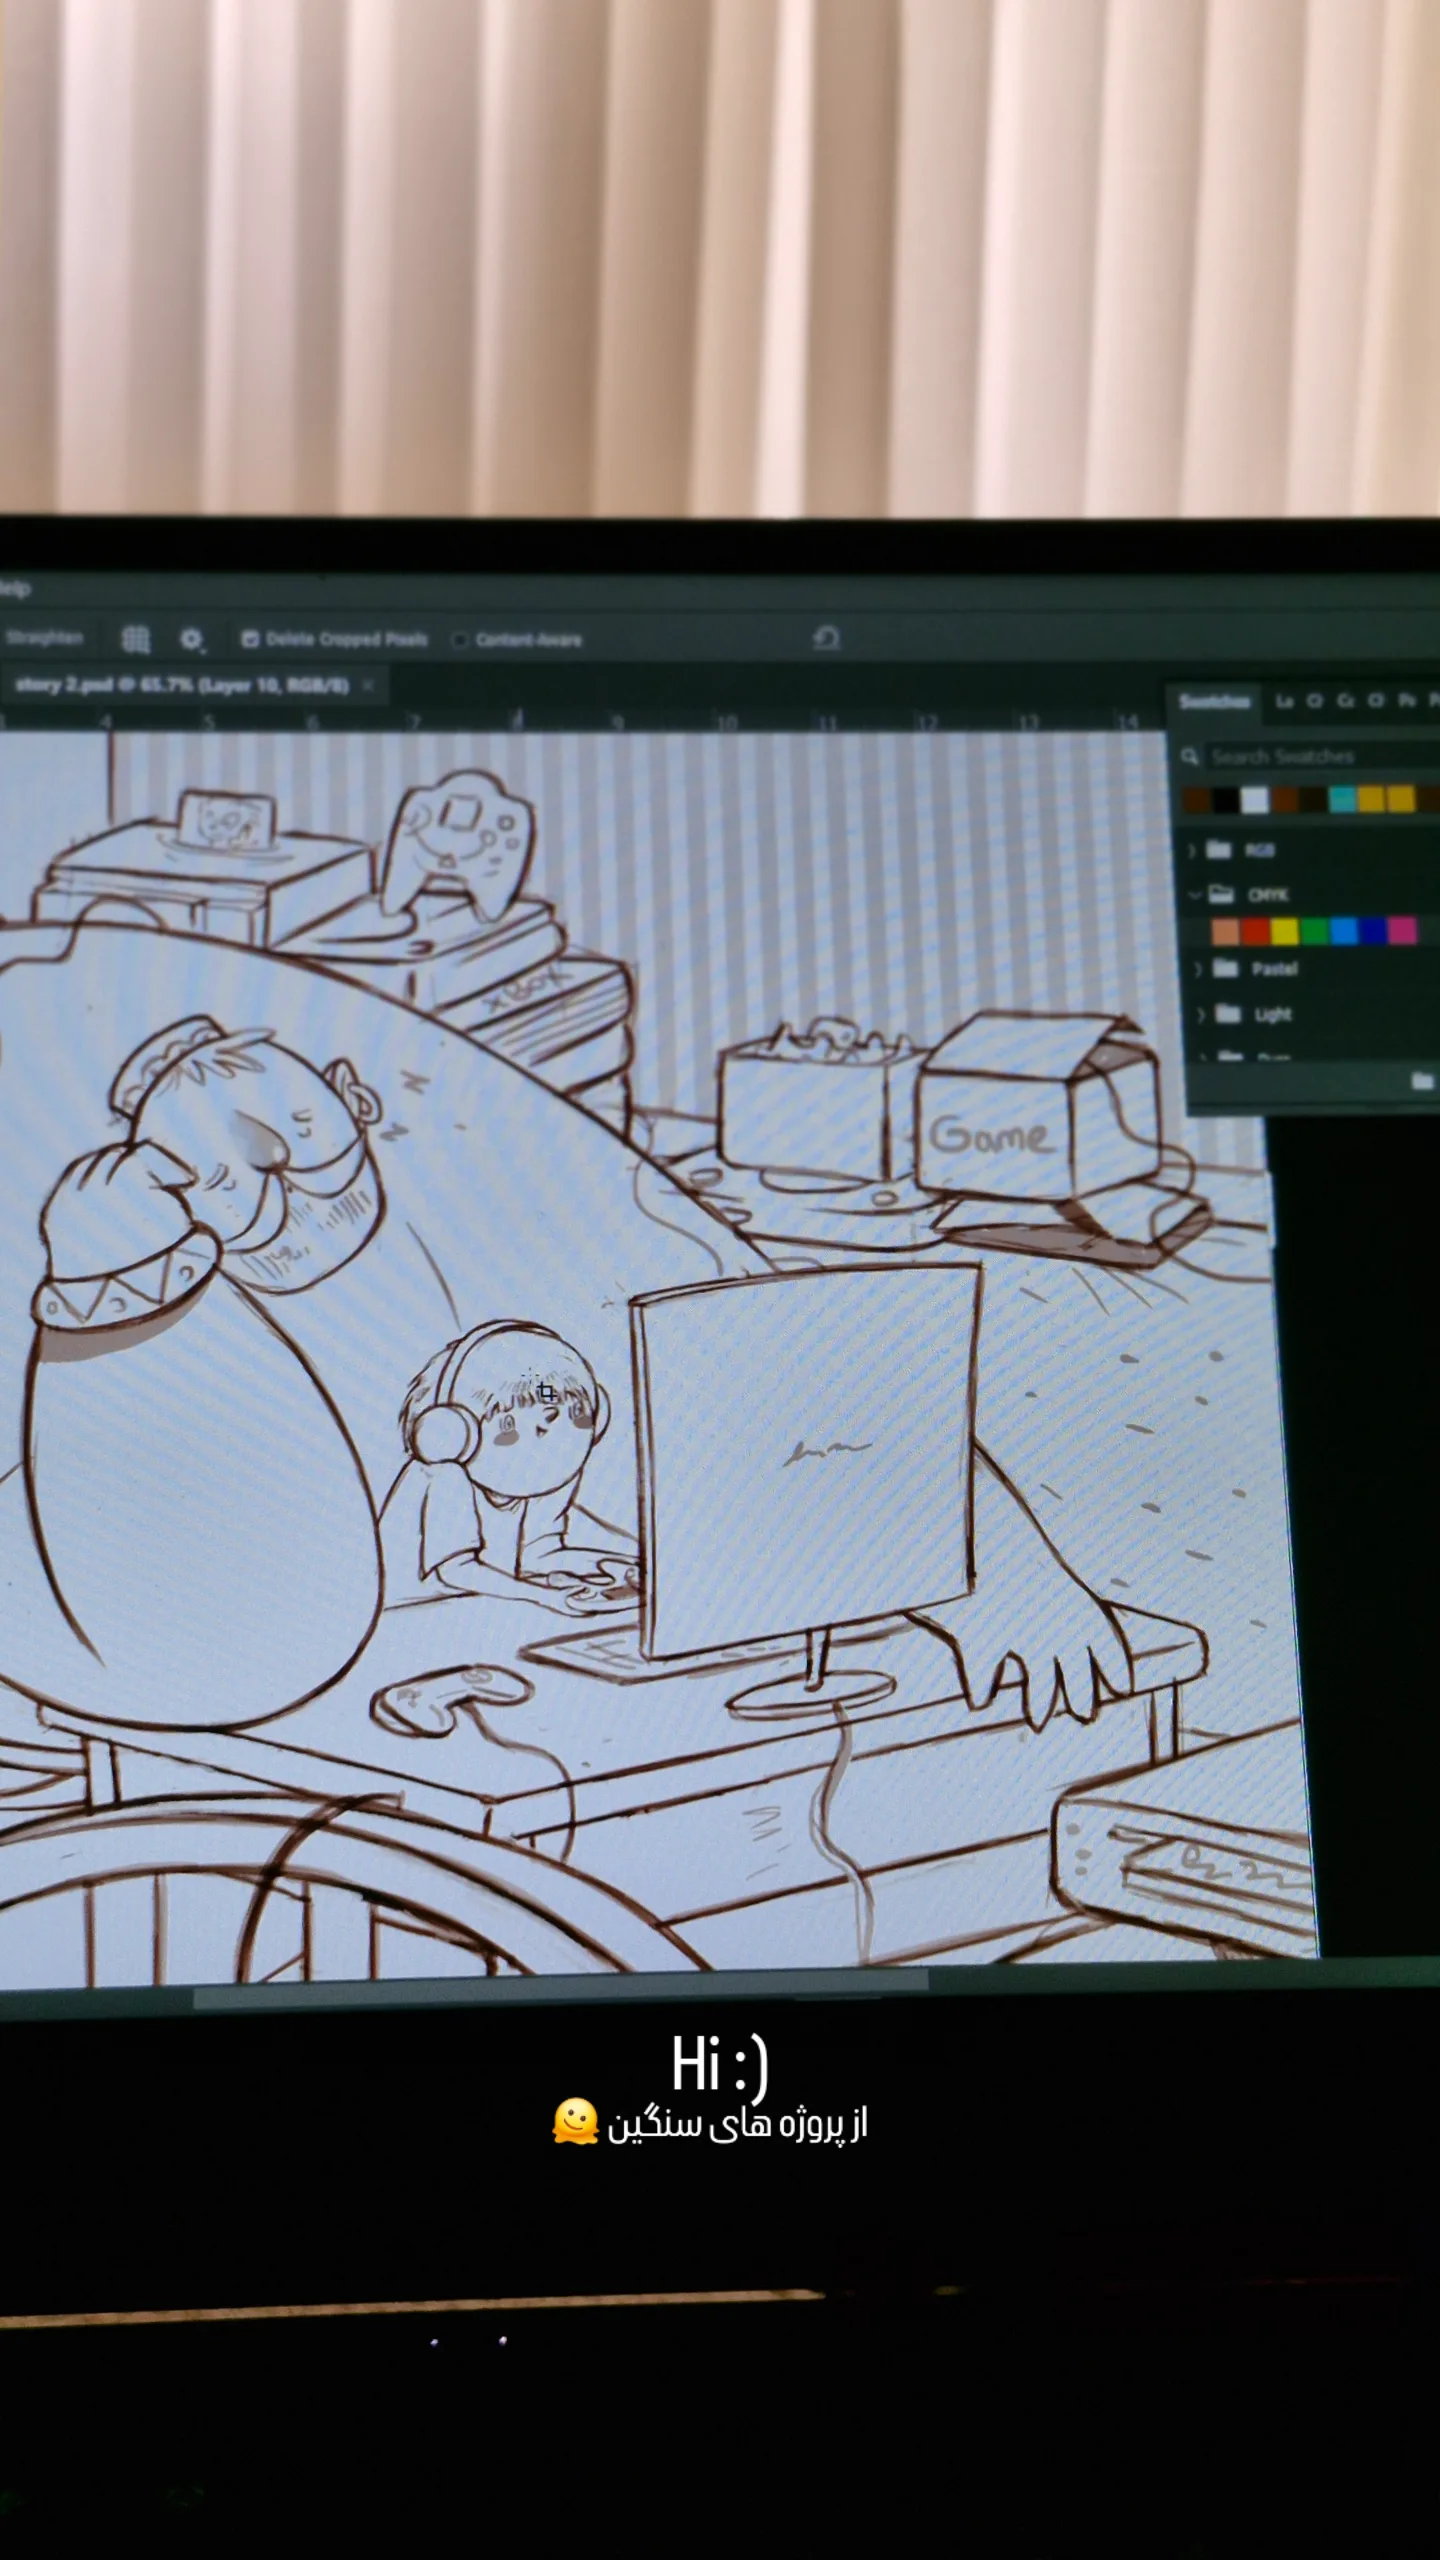Select CMYK yellow swatch
Viewport: 1440px width, 2560px height.
1285,932
